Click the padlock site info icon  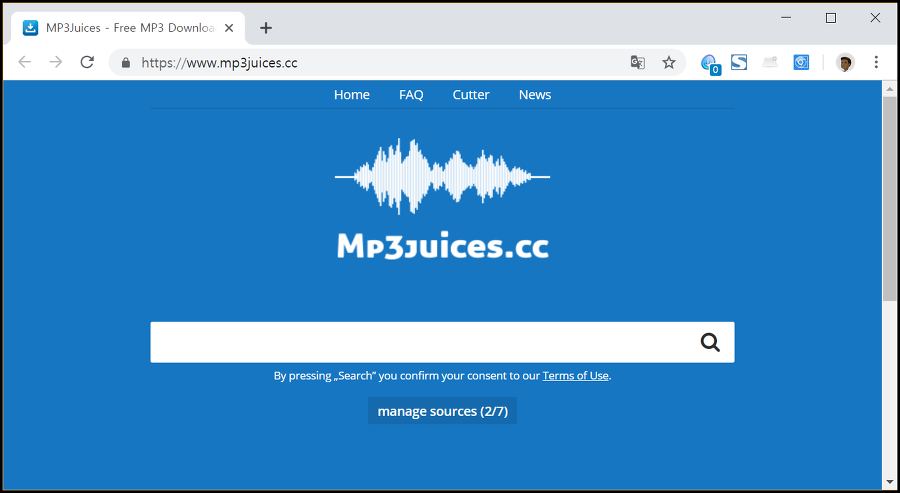tap(126, 63)
